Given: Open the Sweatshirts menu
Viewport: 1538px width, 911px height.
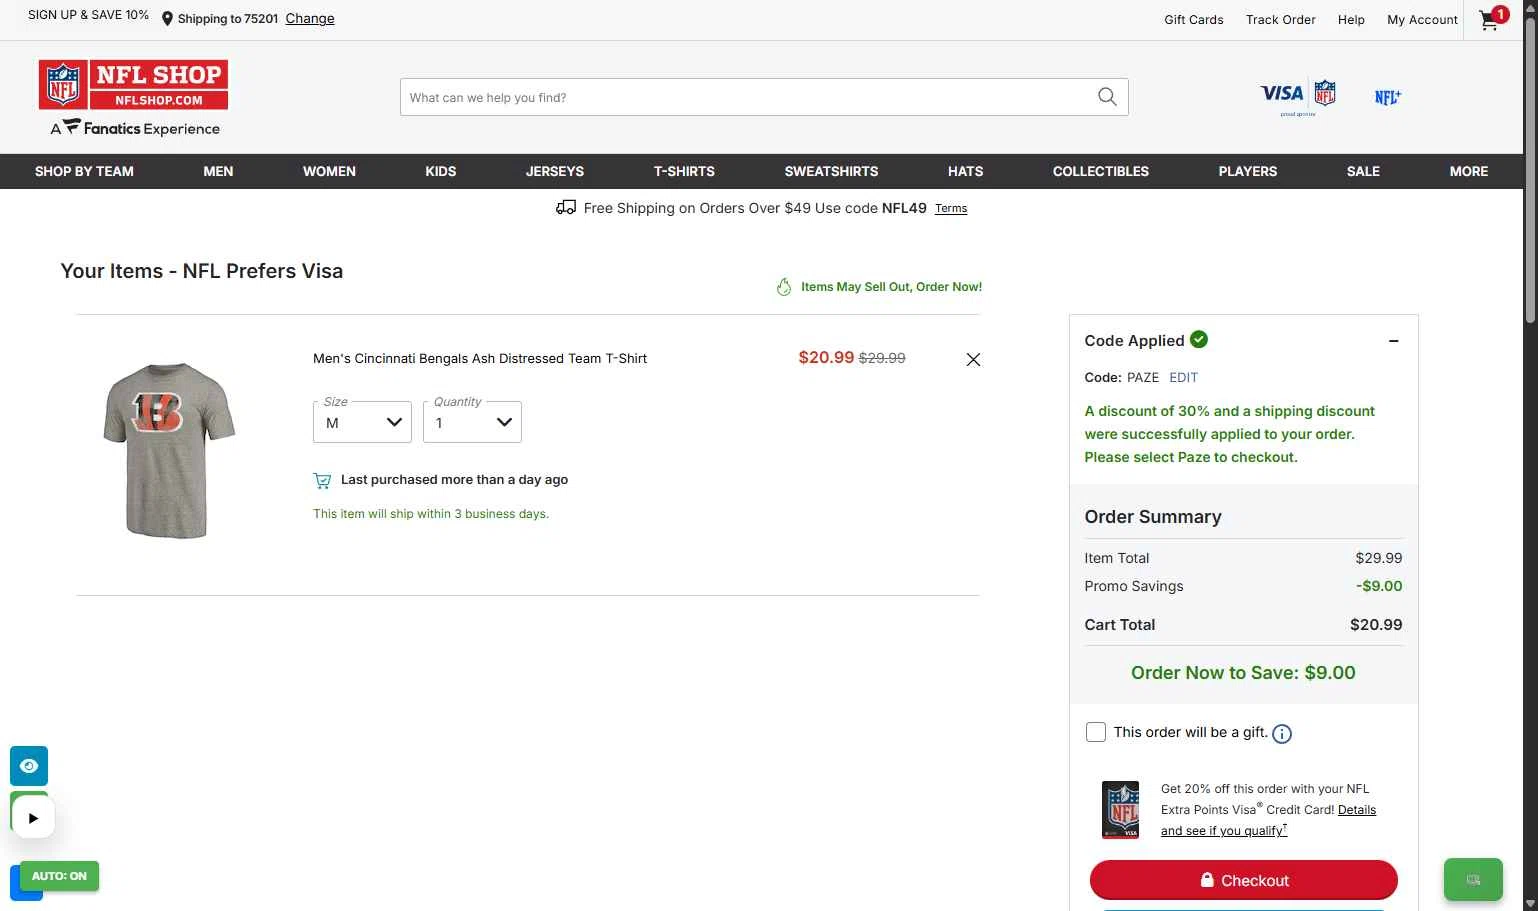Looking at the screenshot, I should [831, 171].
